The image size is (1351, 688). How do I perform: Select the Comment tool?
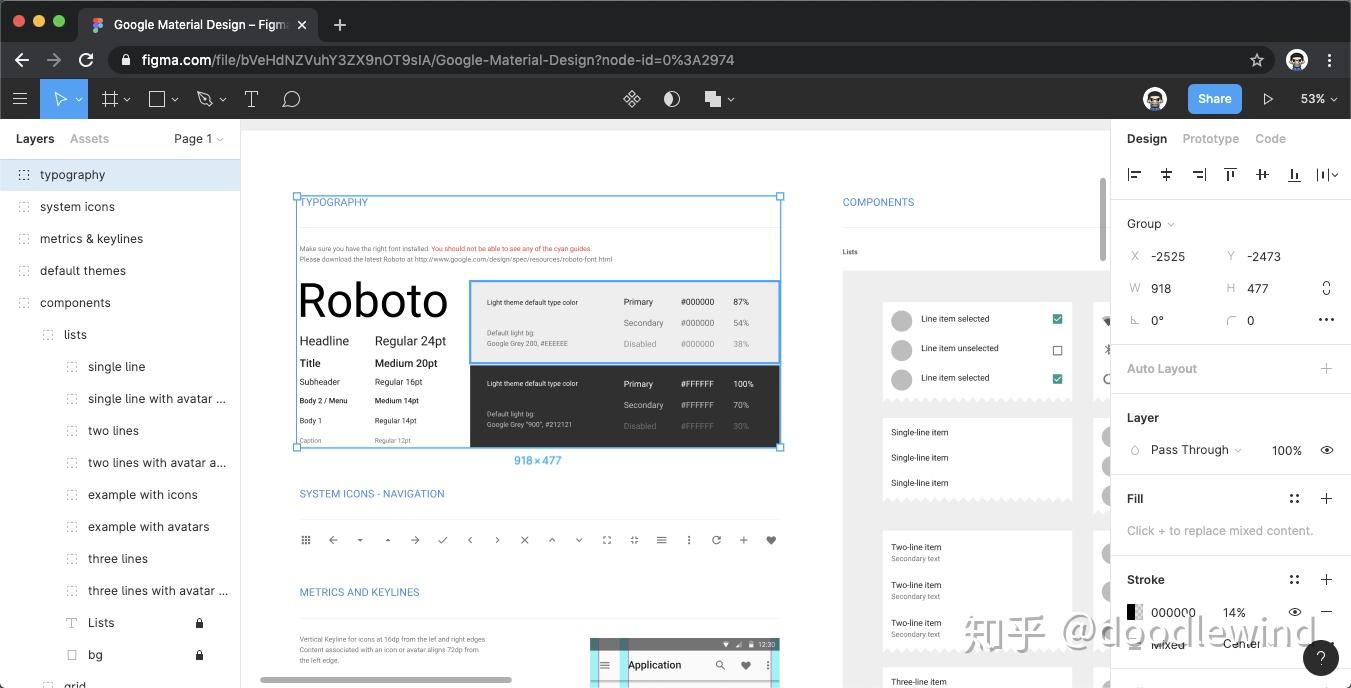point(291,99)
